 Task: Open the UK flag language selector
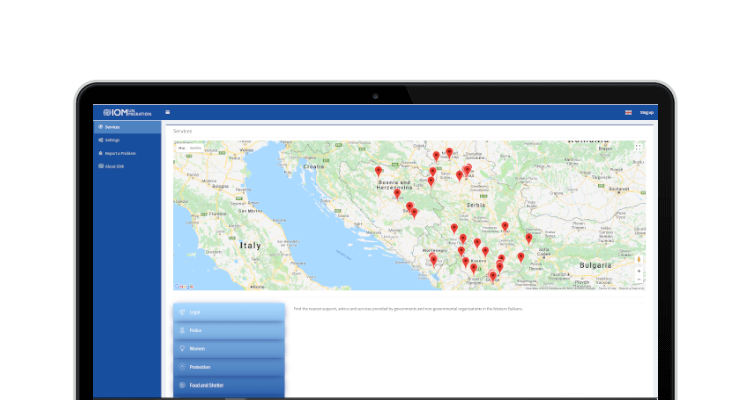click(628, 112)
